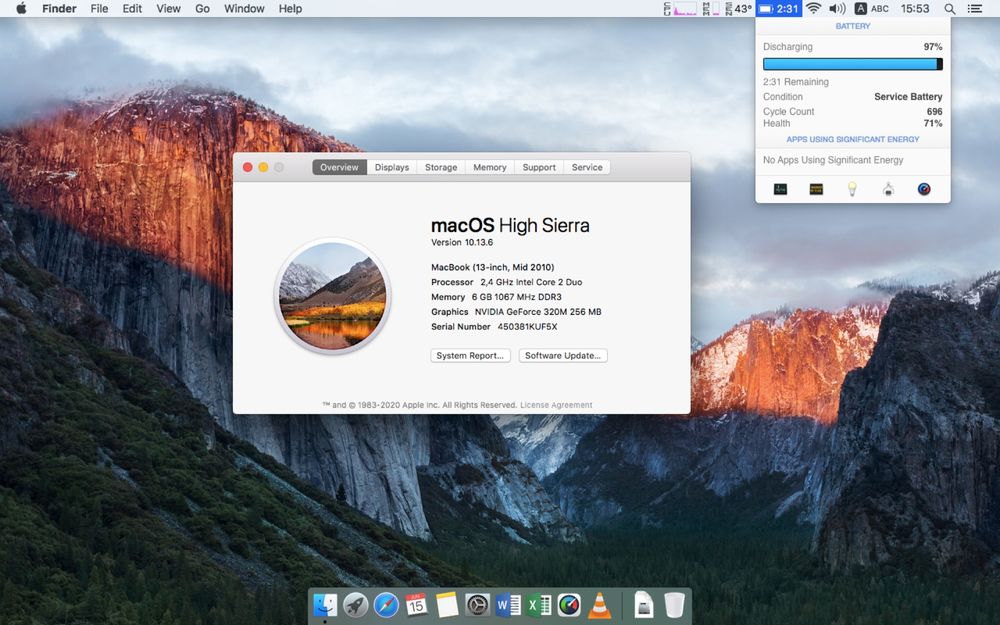Open the iStat memory meter menu
The height and width of the screenshot is (625, 1000).
711,8
